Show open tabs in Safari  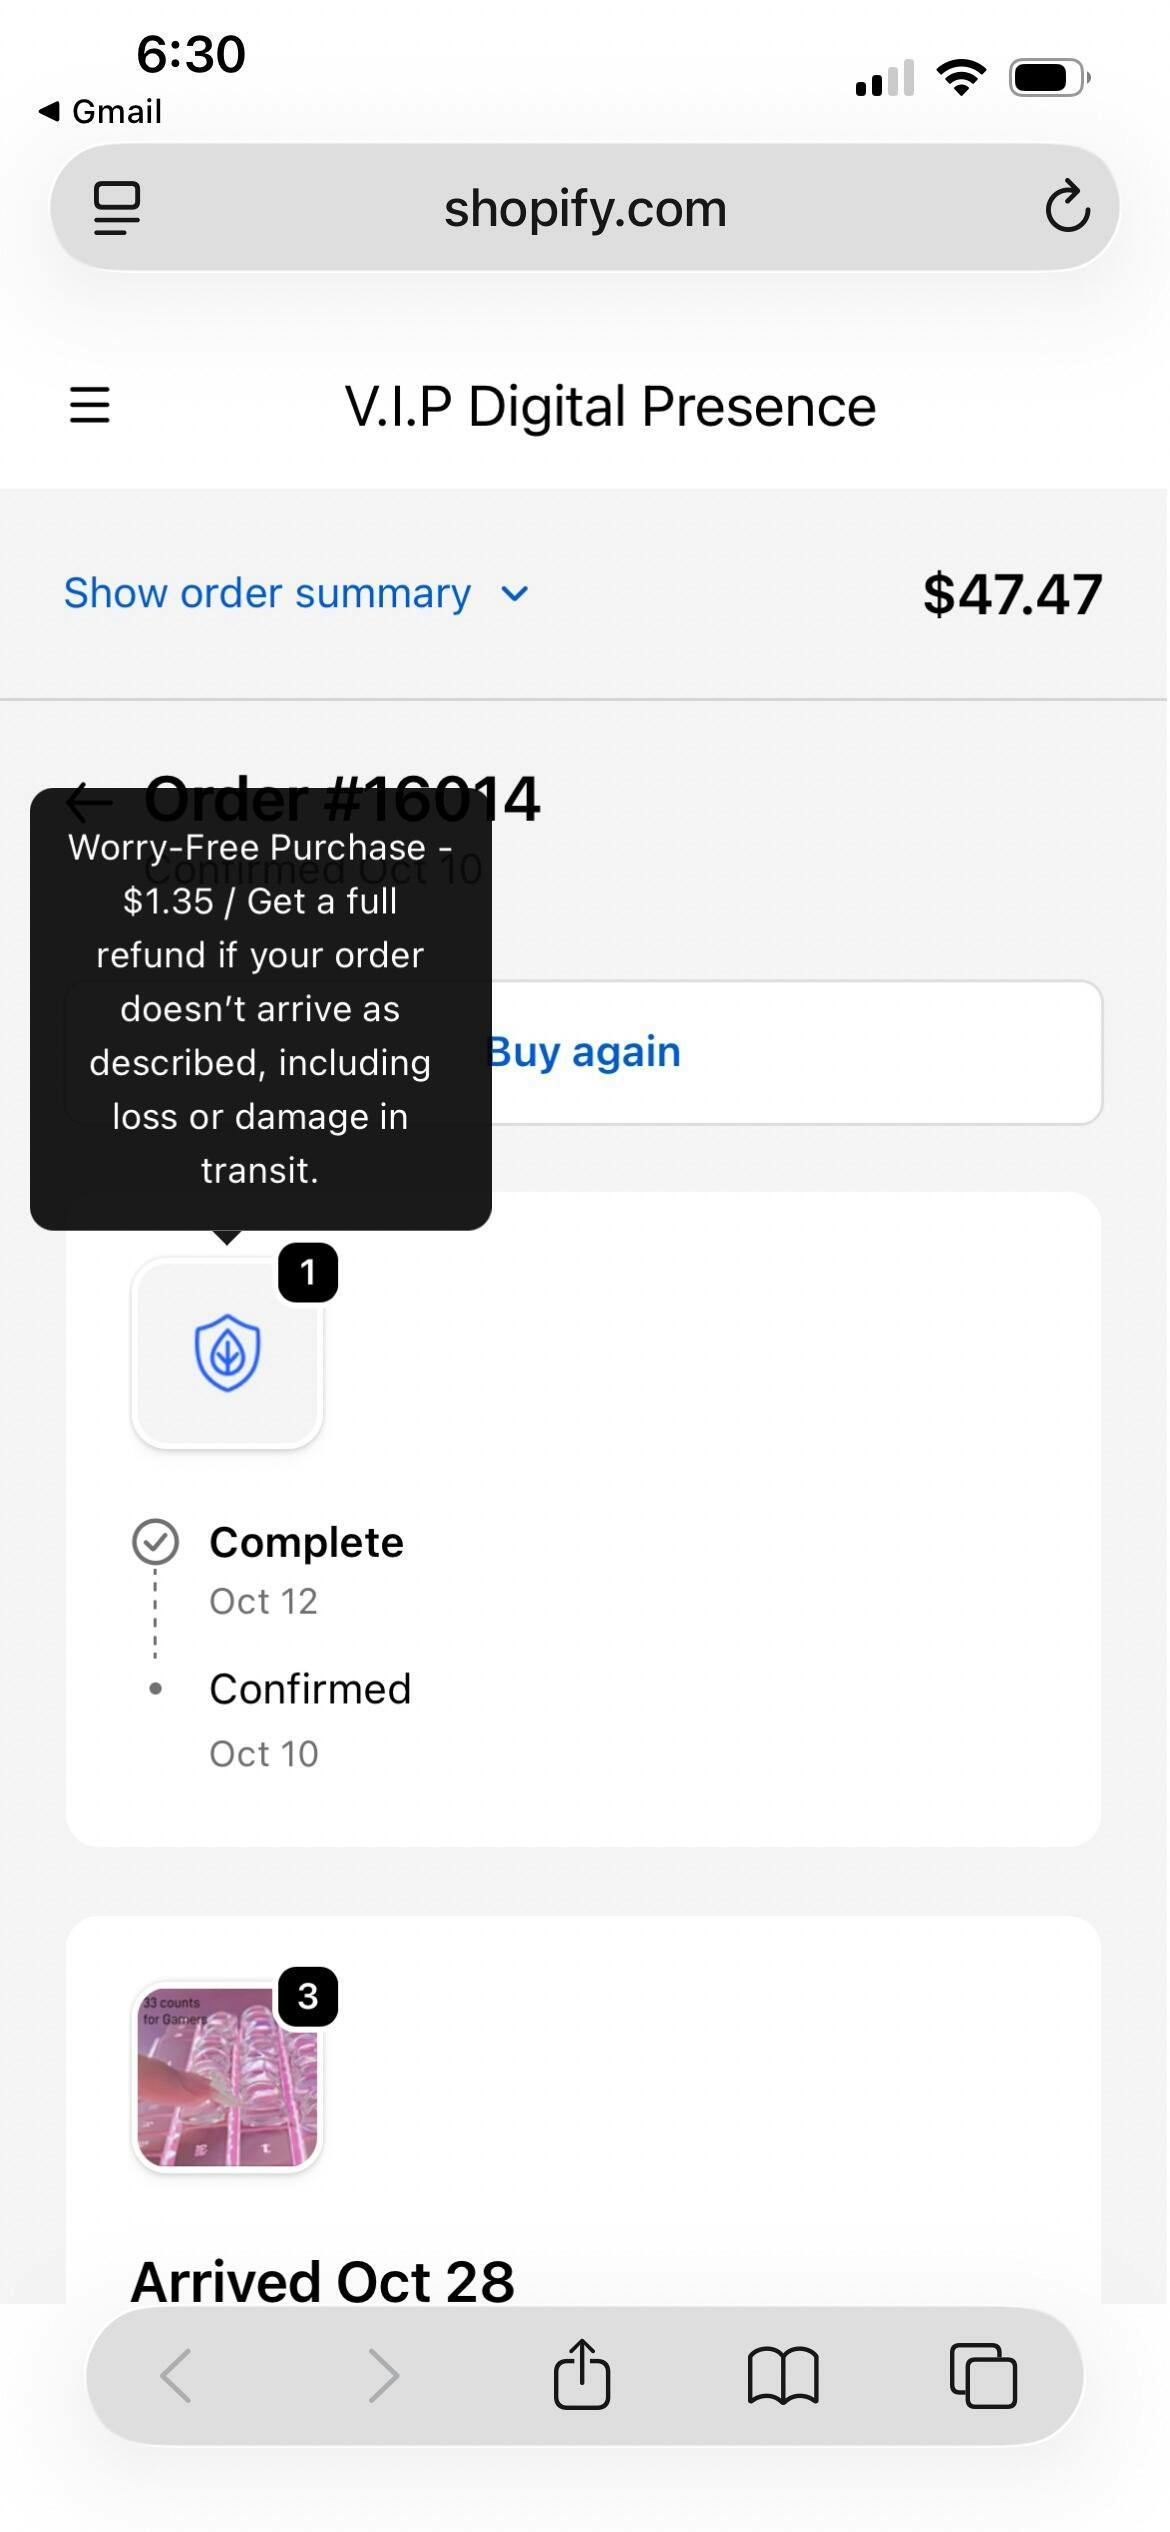(x=983, y=2375)
